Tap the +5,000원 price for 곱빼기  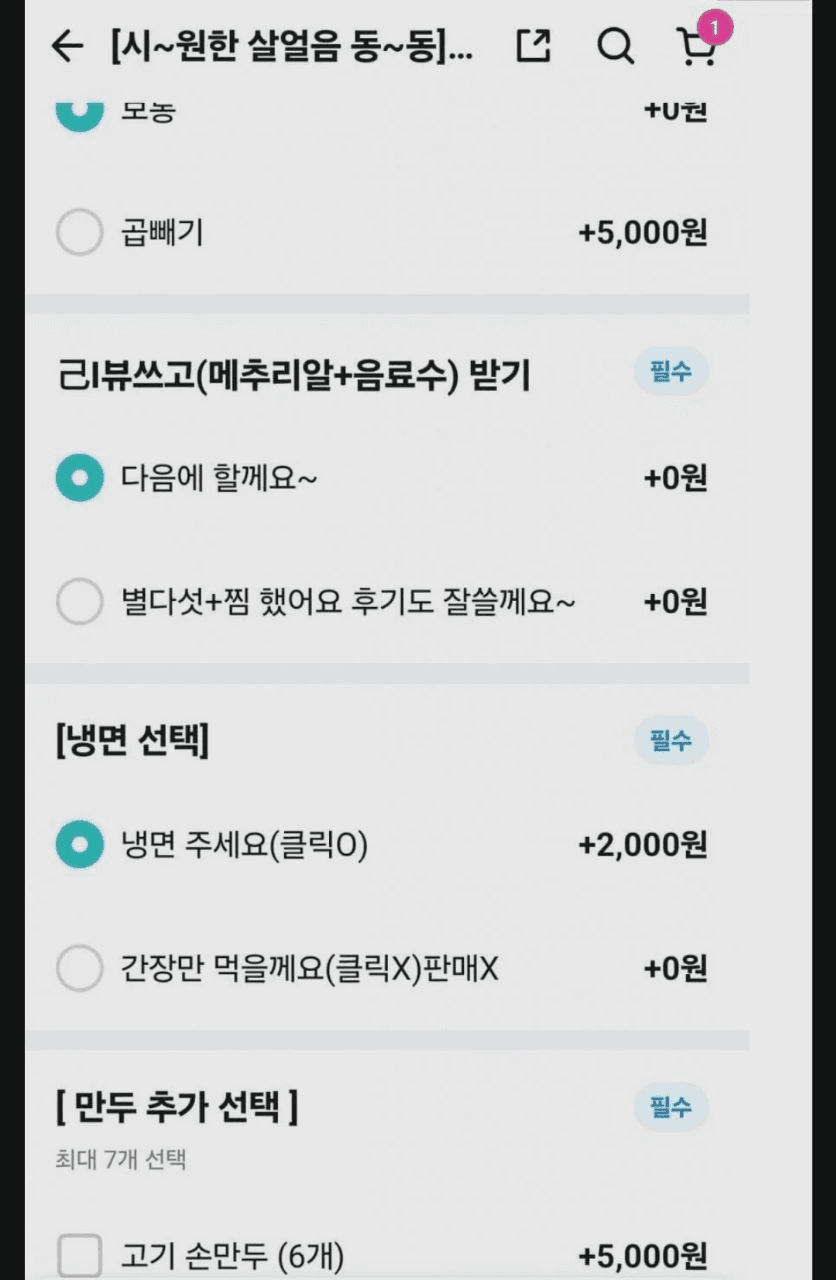(643, 233)
